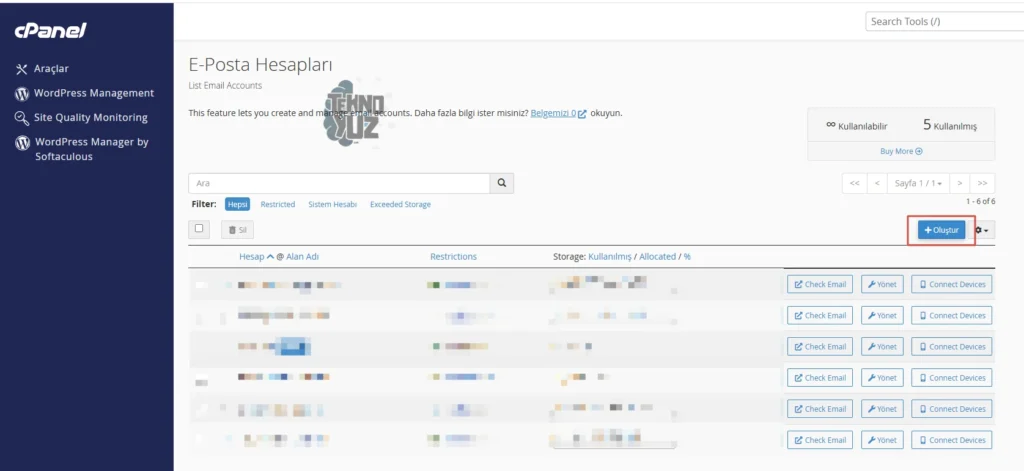Click Yönet in the fifth account row
This screenshot has width=1024, height=471.
(882, 409)
